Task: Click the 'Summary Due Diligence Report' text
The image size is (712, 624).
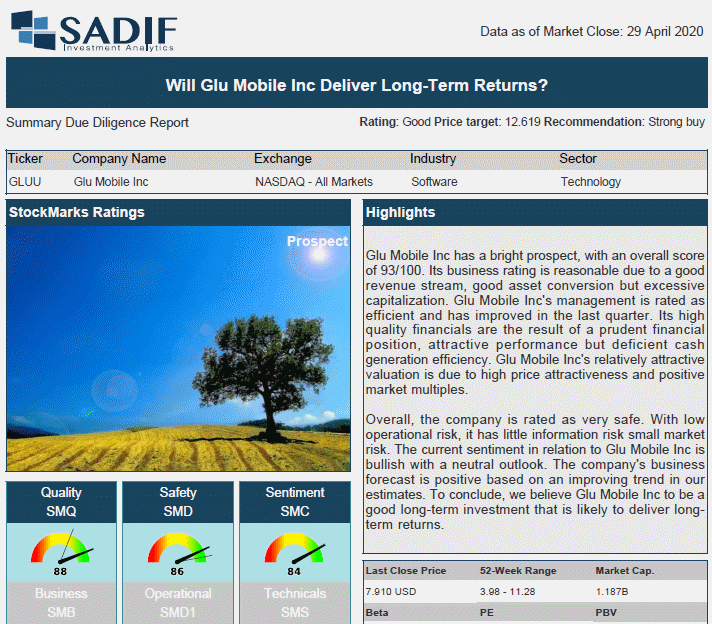Action: click(97, 123)
